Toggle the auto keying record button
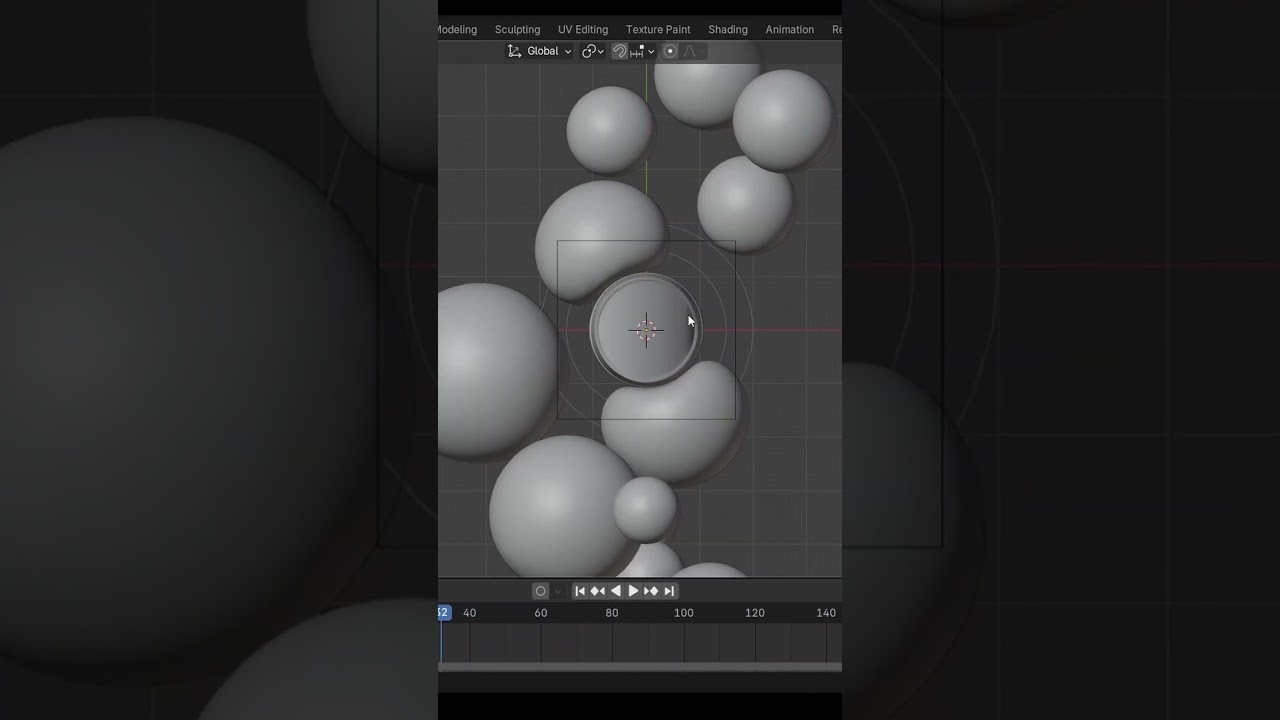 (541, 591)
